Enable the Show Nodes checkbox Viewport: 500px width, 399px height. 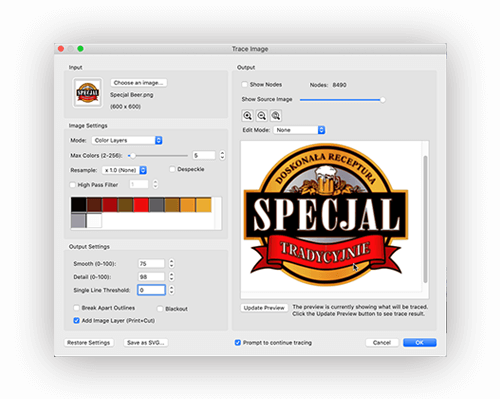coord(245,85)
